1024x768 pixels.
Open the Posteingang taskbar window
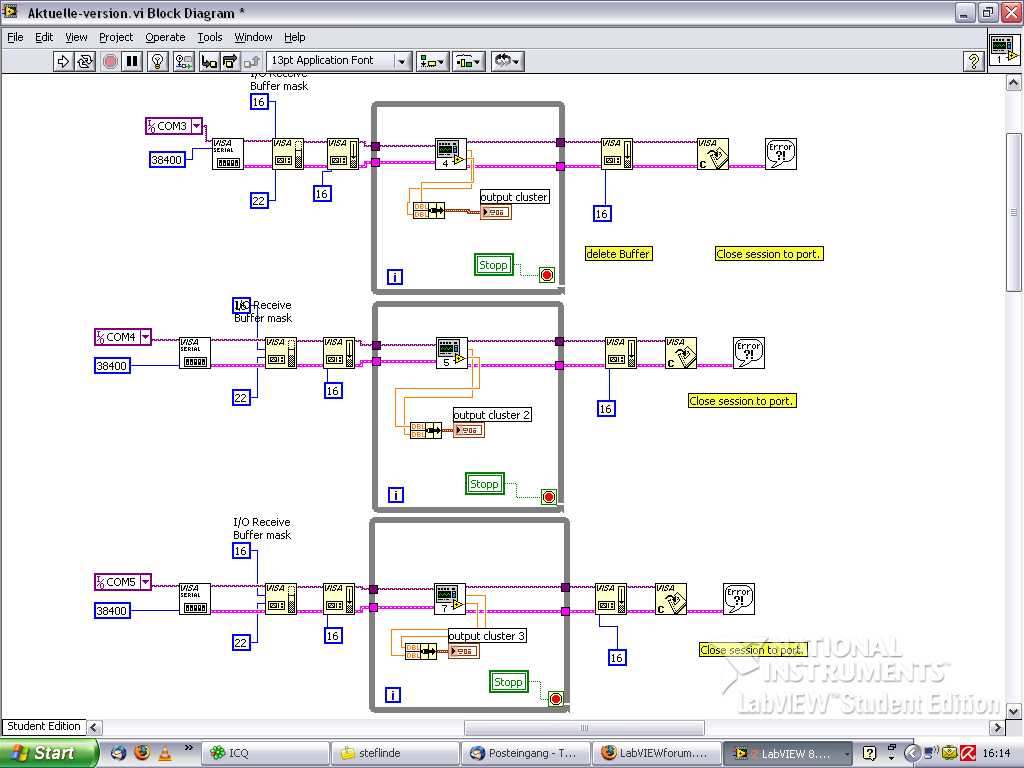pos(526,753)
